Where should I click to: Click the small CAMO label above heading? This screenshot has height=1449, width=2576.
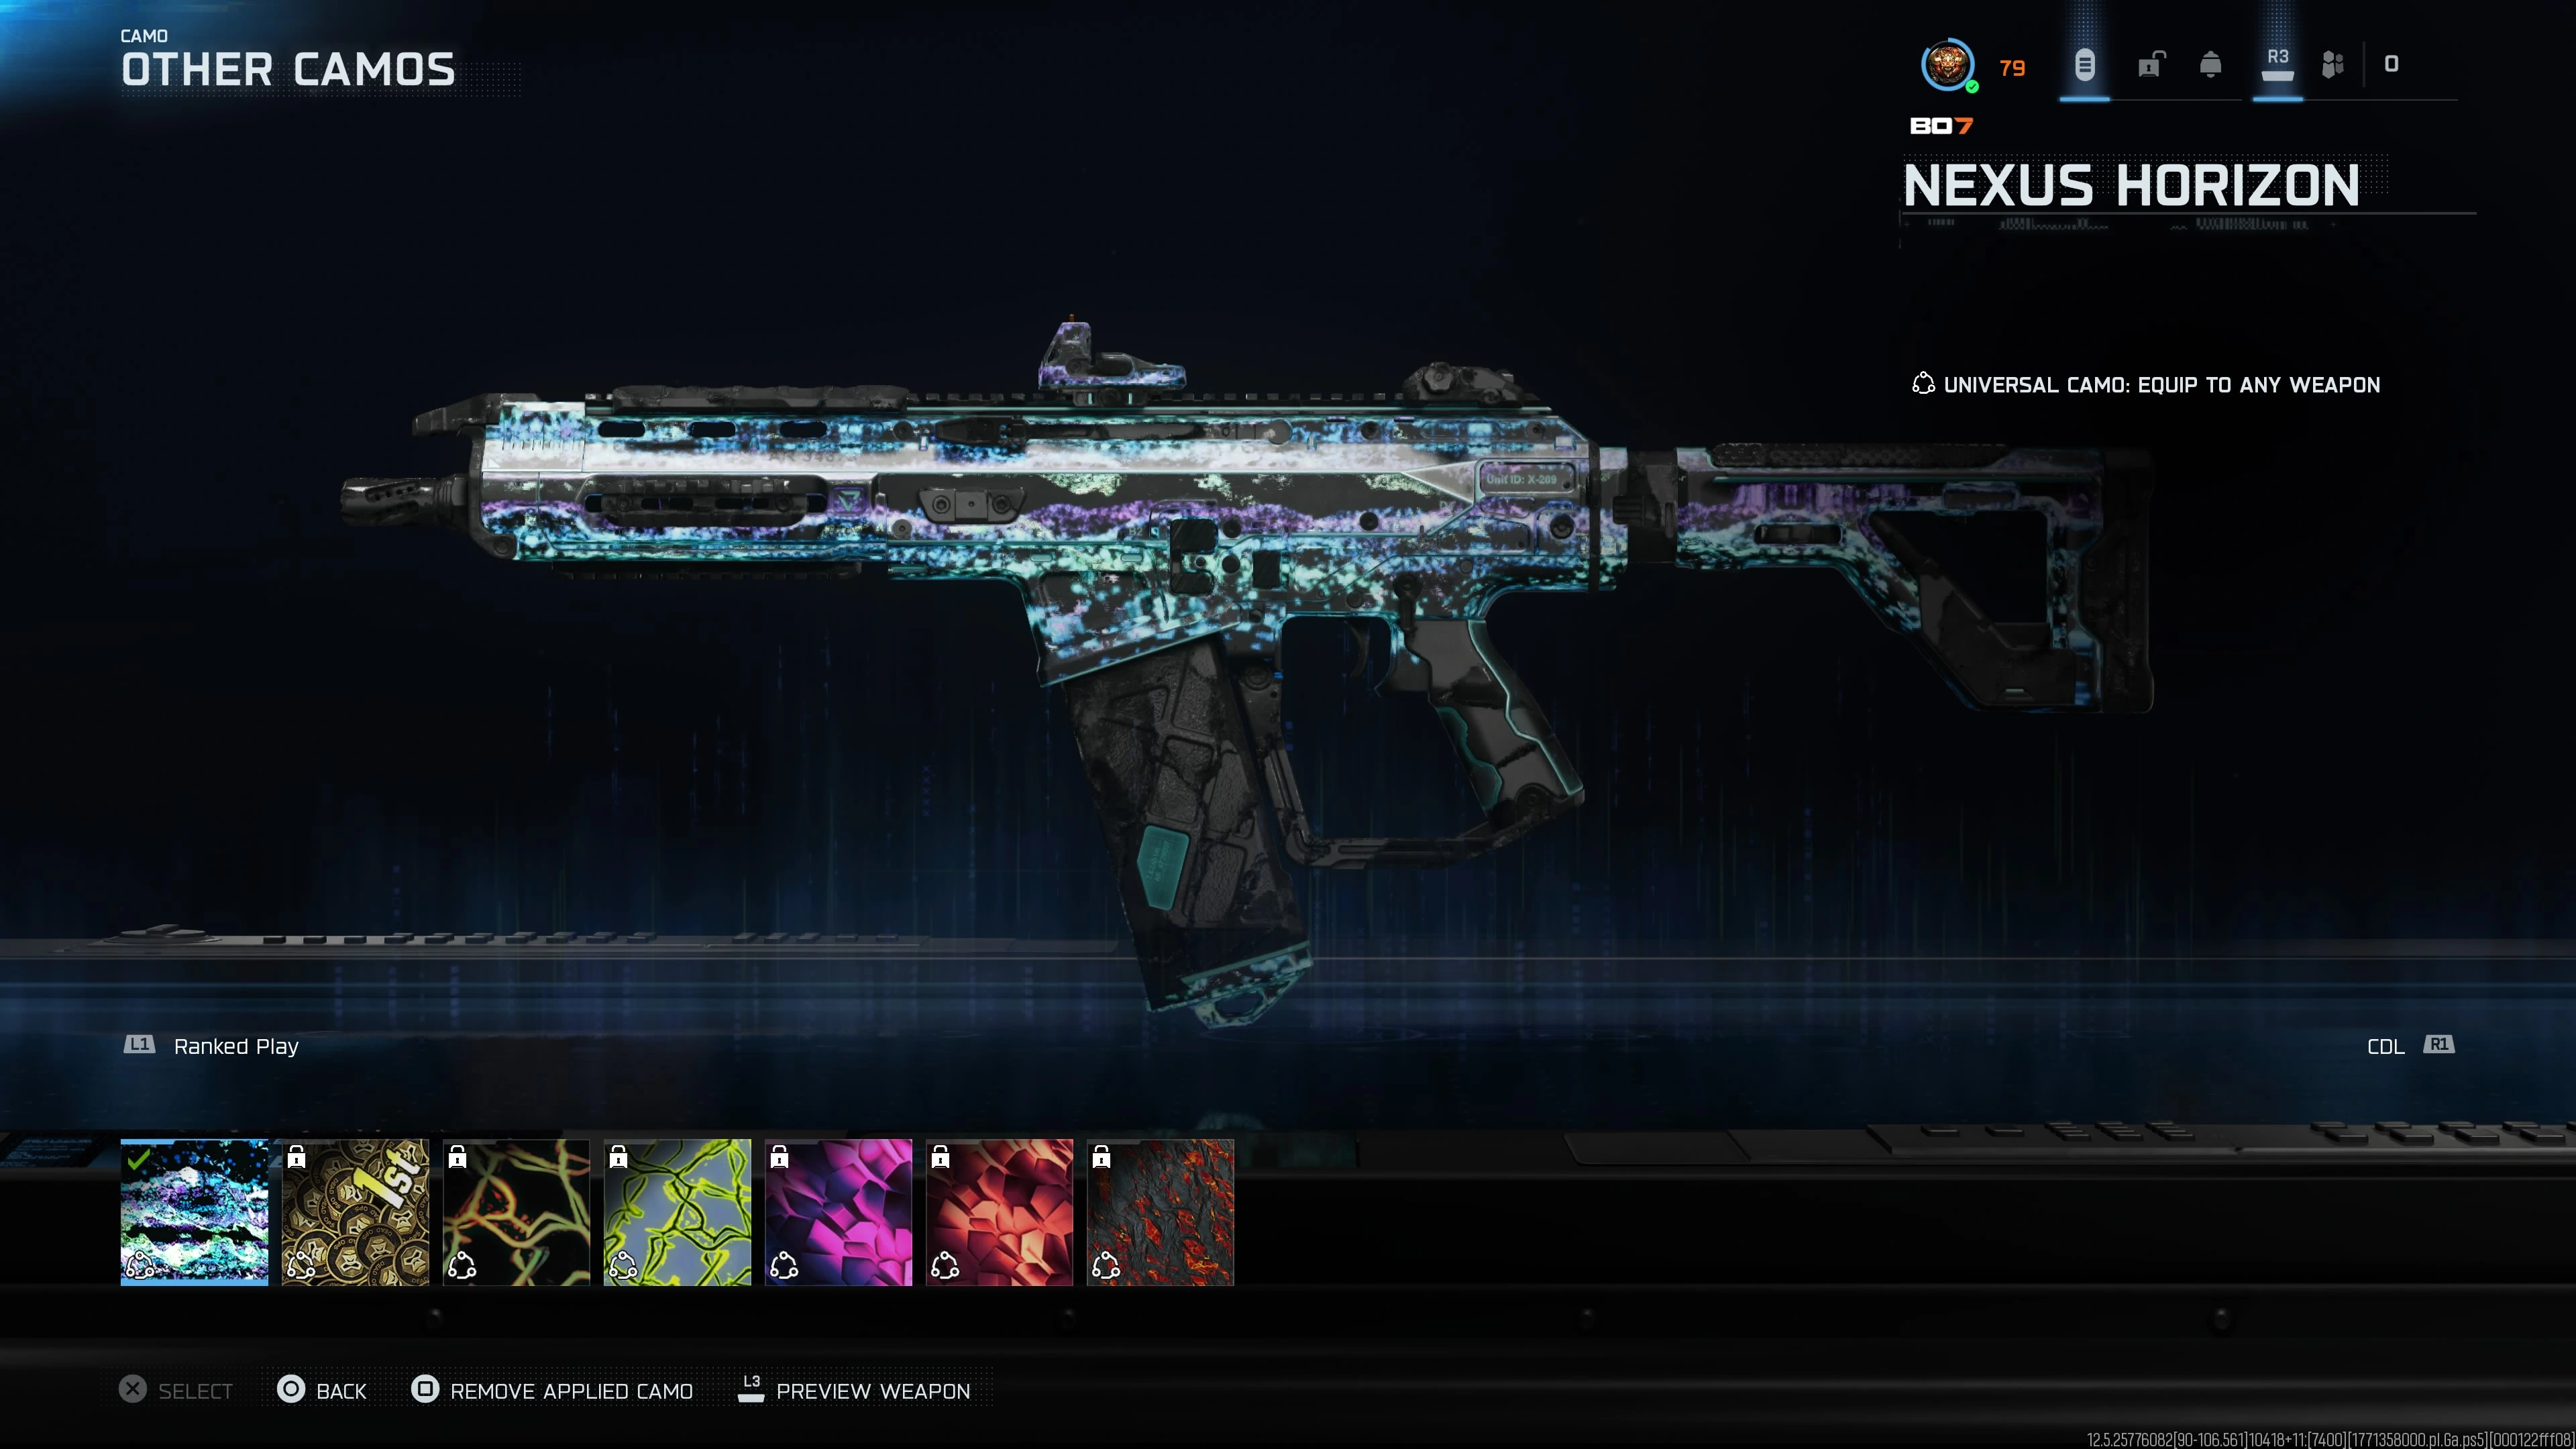(144, 36)
